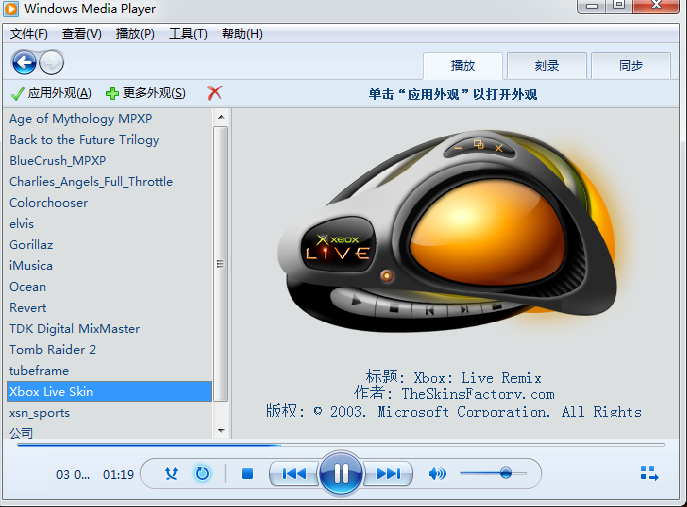Open the 帮助(H) menu
Image resolution: width=687 pixels, height=507 pixels.
click(x=242, y=34)
